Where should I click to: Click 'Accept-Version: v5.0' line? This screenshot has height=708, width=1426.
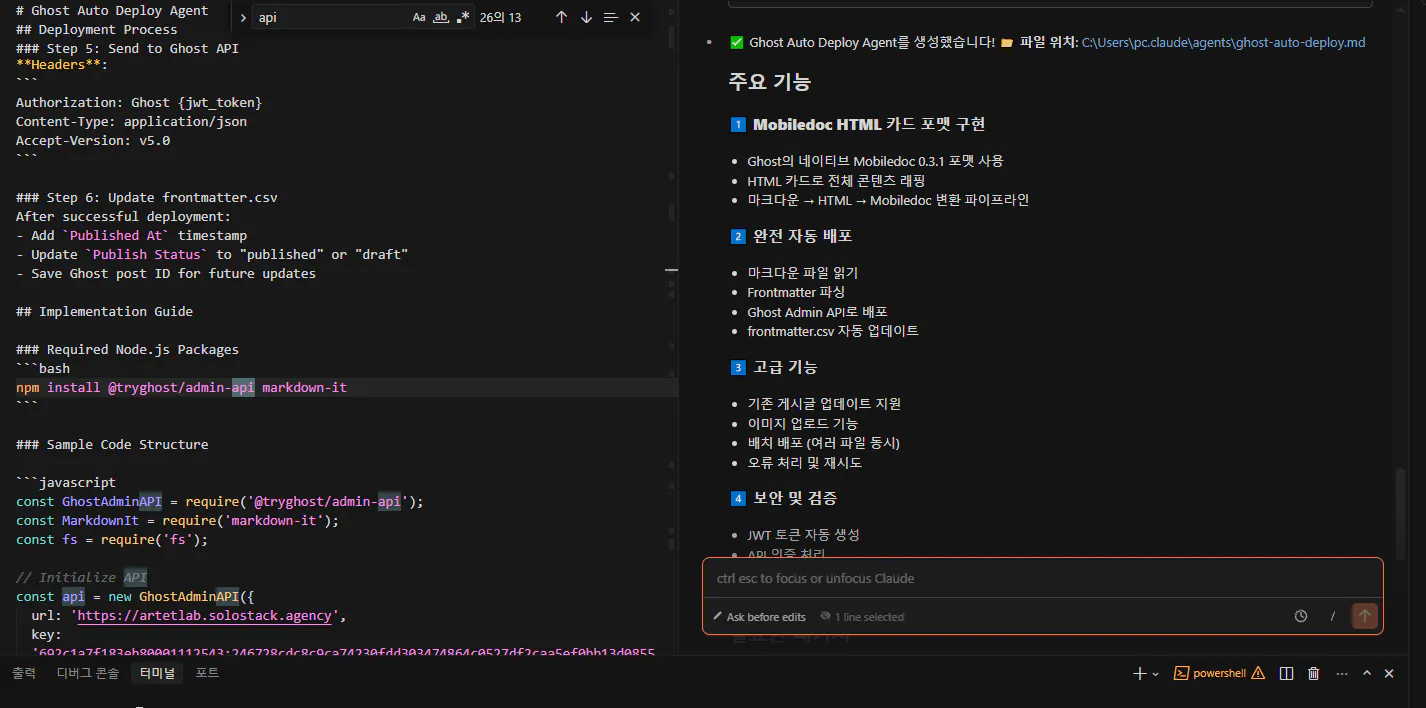(x=93, y=140)
